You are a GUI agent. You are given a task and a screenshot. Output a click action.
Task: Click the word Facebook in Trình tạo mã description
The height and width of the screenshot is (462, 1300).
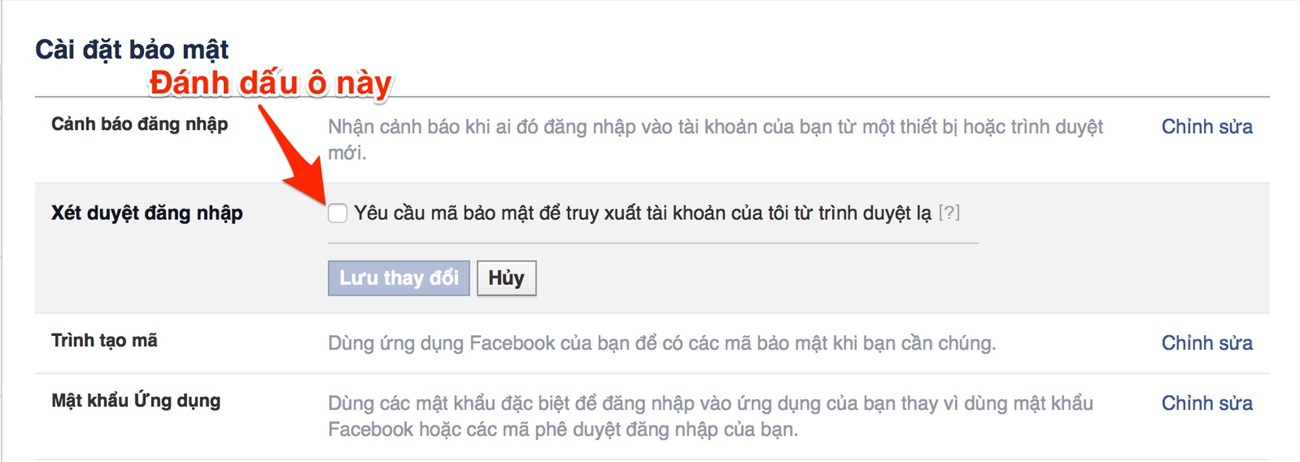[x=512, y=343]
